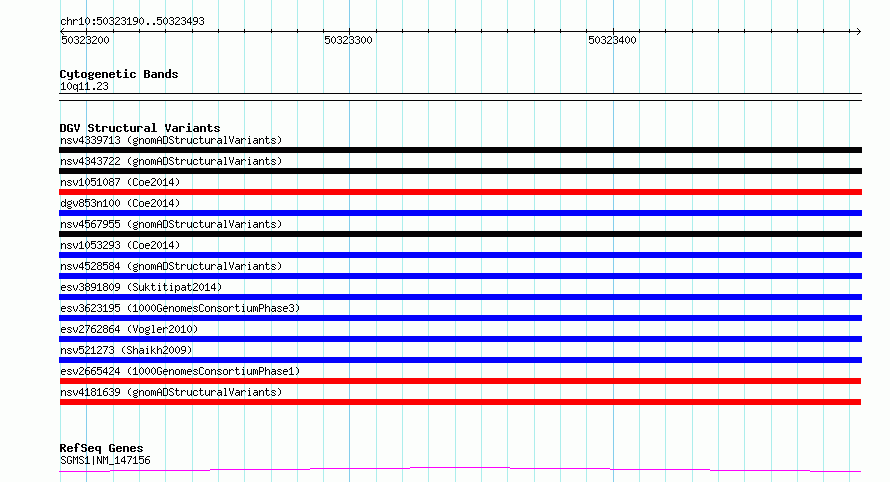Open variant label nsv4339713 (gnomADStructuralVariants)
890x482 pixels.
[x=171, y=140]
